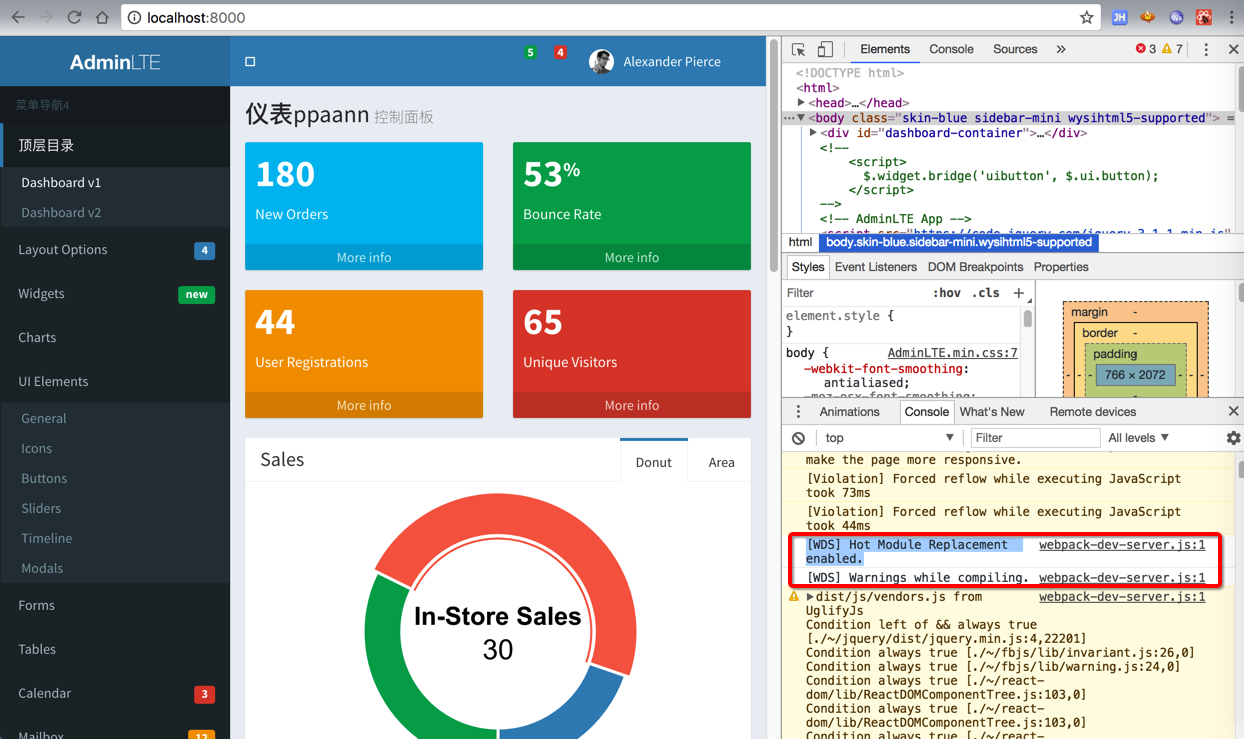Open Chrome's three-dot menu icon
This screenshot has width=1244, height=740.
(x=1231, y=17)
